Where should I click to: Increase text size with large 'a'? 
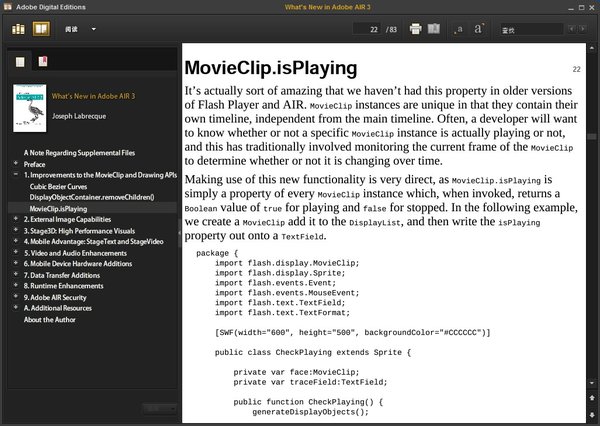(479, 30)
